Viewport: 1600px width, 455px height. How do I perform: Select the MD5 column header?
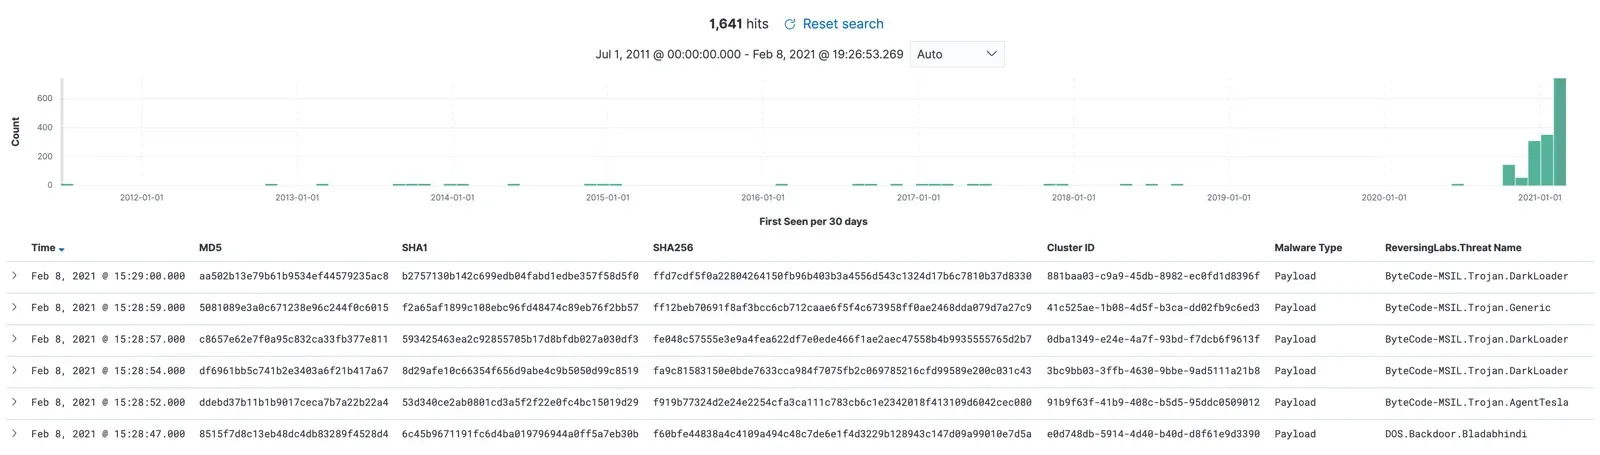(210, 248)
